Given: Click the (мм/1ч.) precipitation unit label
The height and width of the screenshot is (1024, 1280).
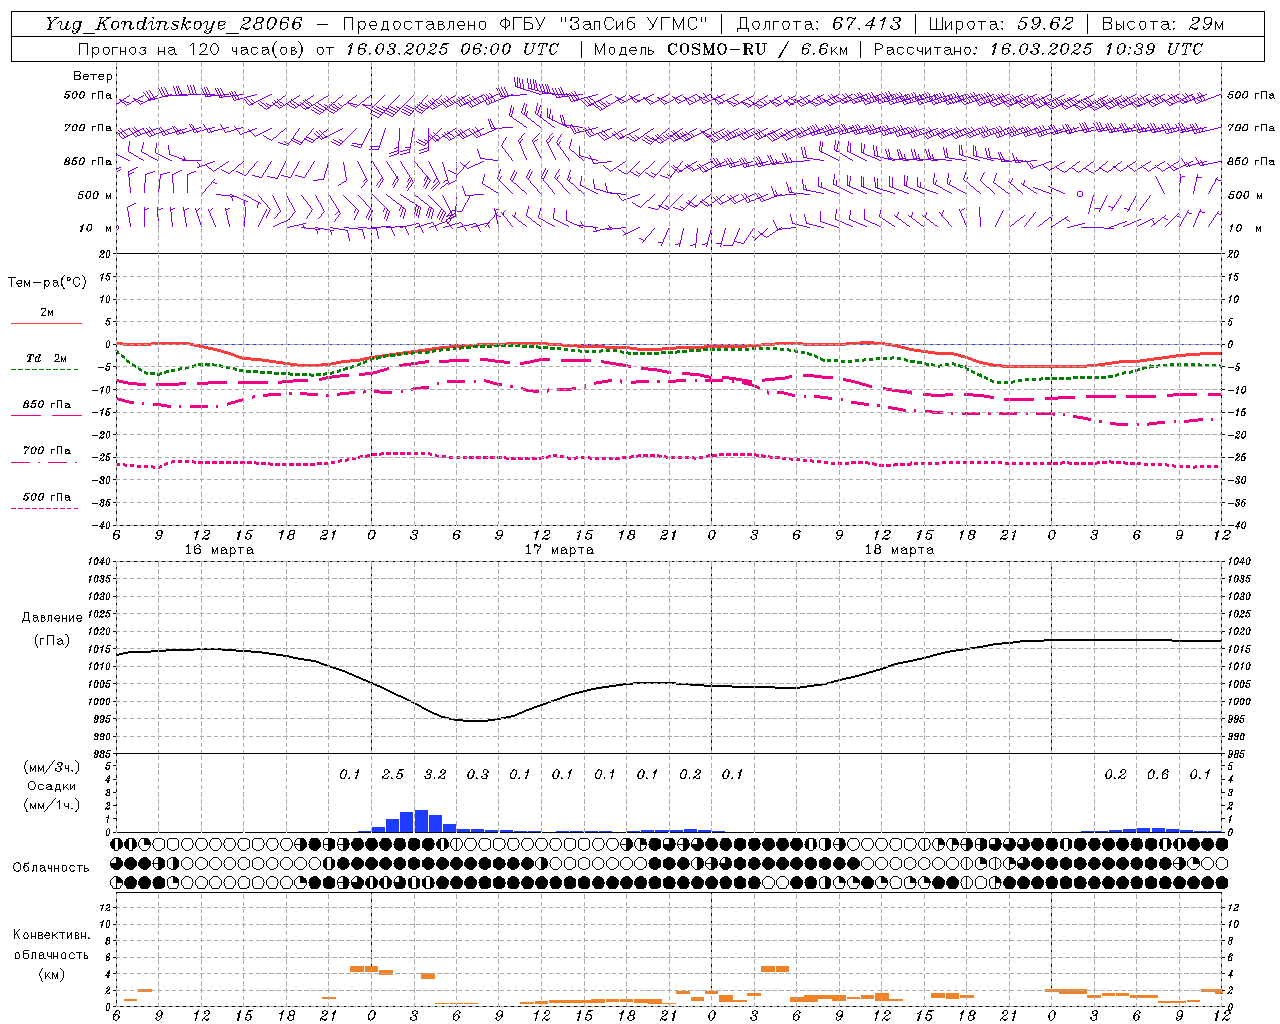Looking at the screenshot, I should [51, 805].
